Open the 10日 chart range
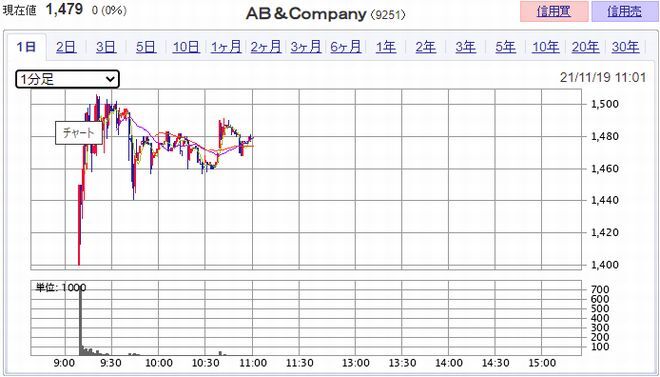The image size is (660, 377). (186, 47)
